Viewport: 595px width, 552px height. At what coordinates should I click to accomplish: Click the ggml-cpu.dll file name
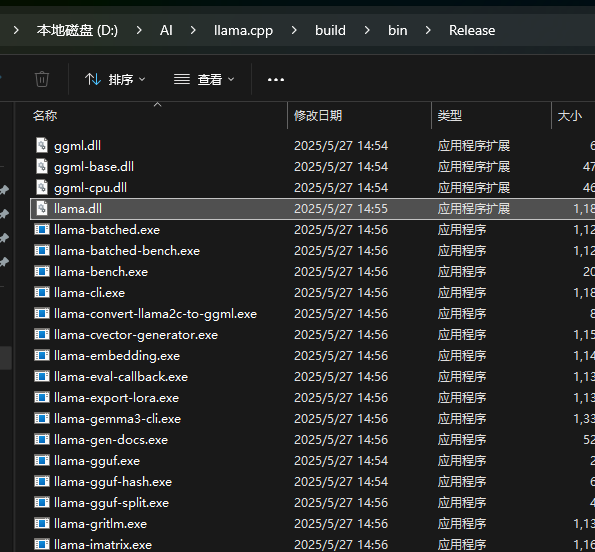point(90,188)
